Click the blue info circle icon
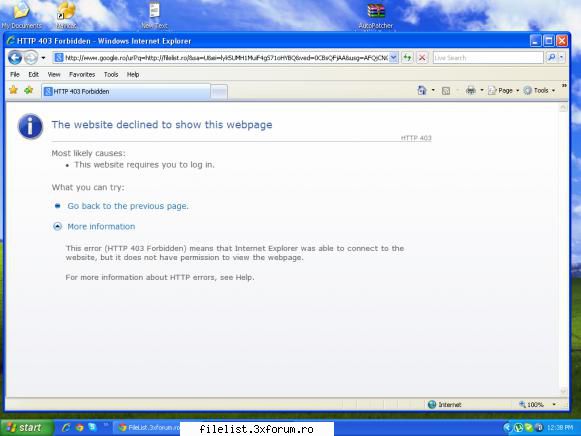The width and height of the screenshot is (581, 436). (x=30, y=126)
